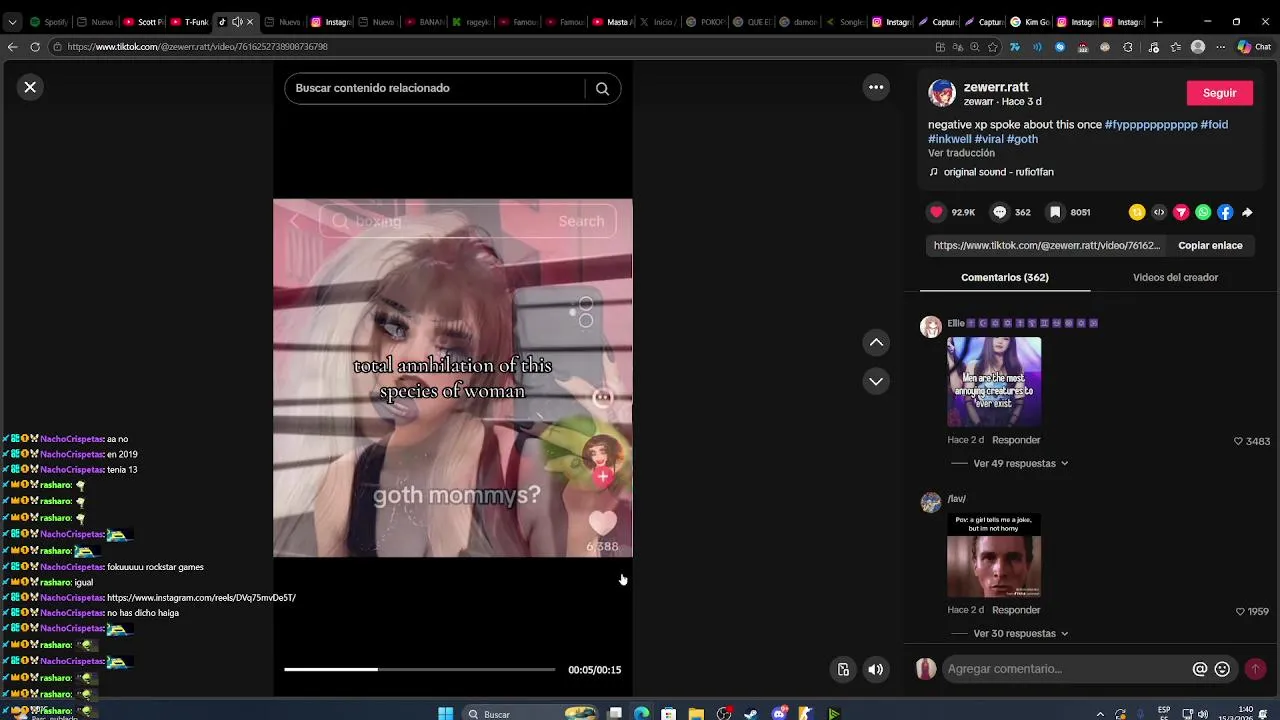Open Ellie's comment image about men

[994, 382]
